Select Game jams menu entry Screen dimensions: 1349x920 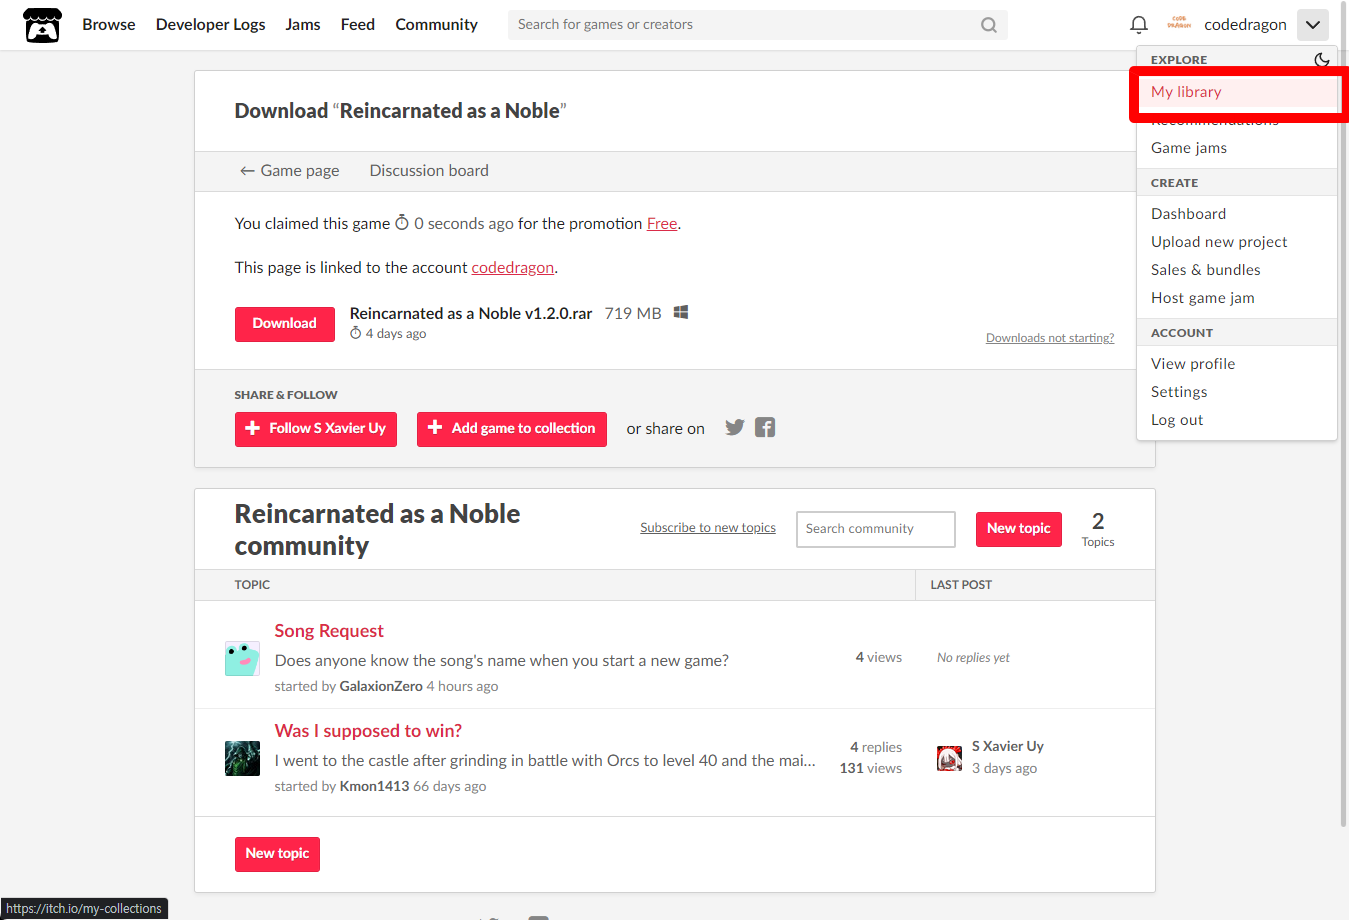1237,148
